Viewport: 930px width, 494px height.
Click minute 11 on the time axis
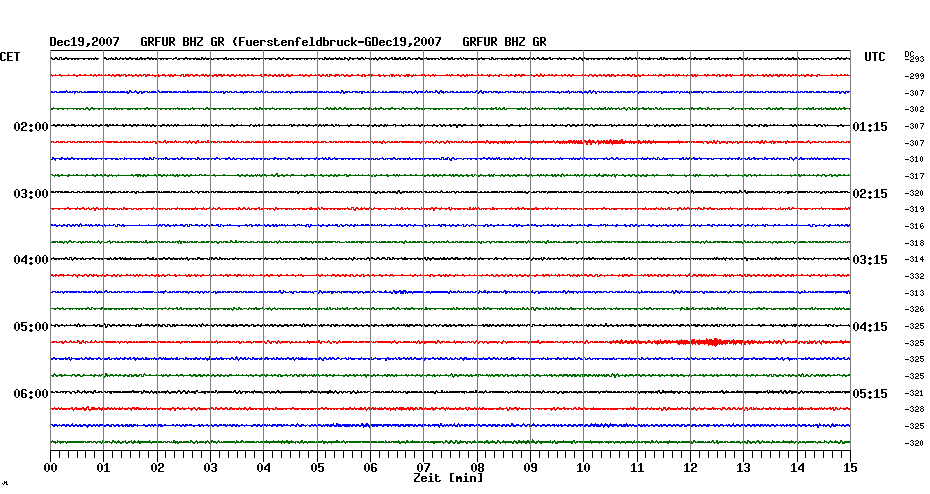click(638, 467)
